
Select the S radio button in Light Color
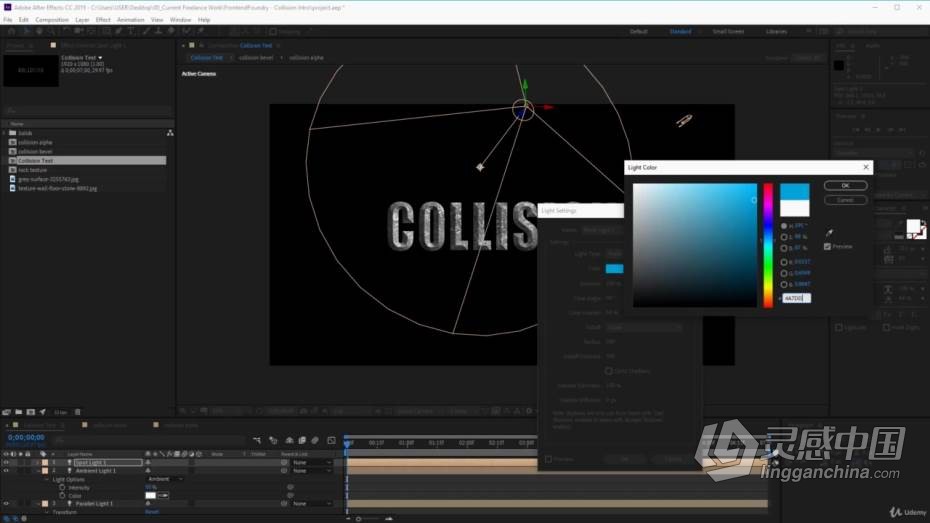click(x=784, y=237)
